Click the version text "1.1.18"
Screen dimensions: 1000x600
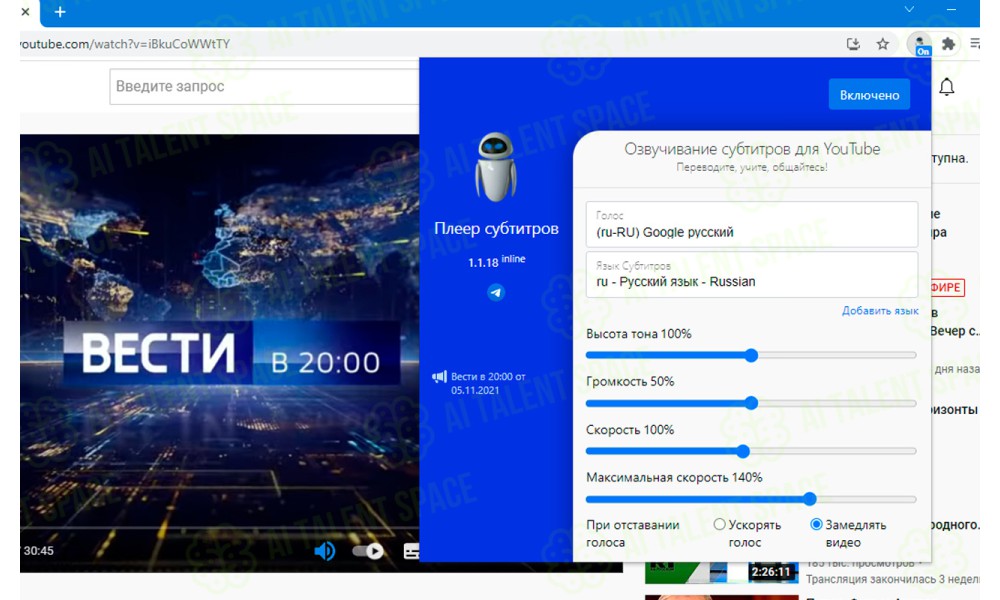(x=483, y=263)
